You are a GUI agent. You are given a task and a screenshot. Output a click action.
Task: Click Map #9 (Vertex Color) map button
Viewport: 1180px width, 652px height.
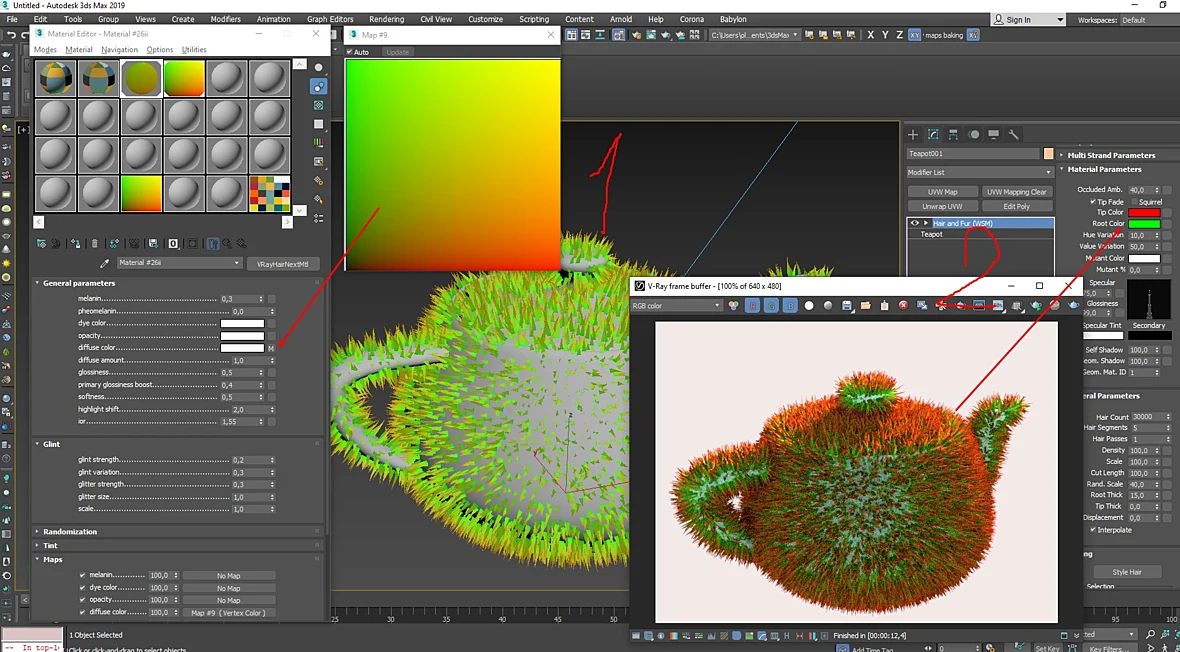(229, 613)
